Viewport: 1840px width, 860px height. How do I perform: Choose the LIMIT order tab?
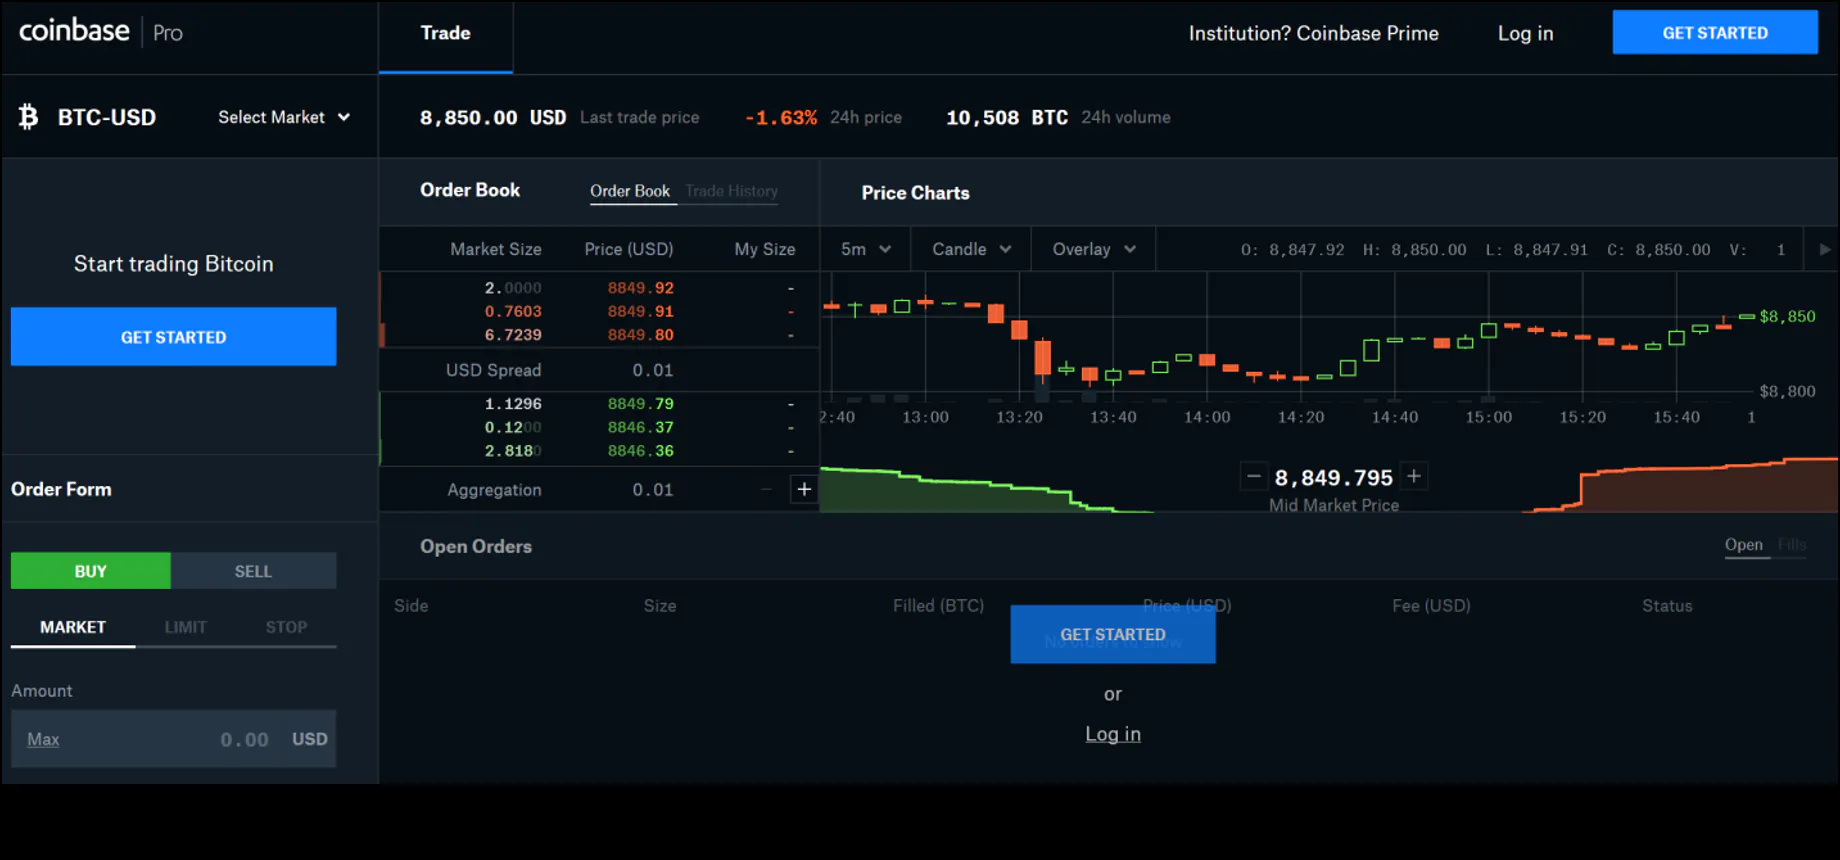click(x=186, y=627)
